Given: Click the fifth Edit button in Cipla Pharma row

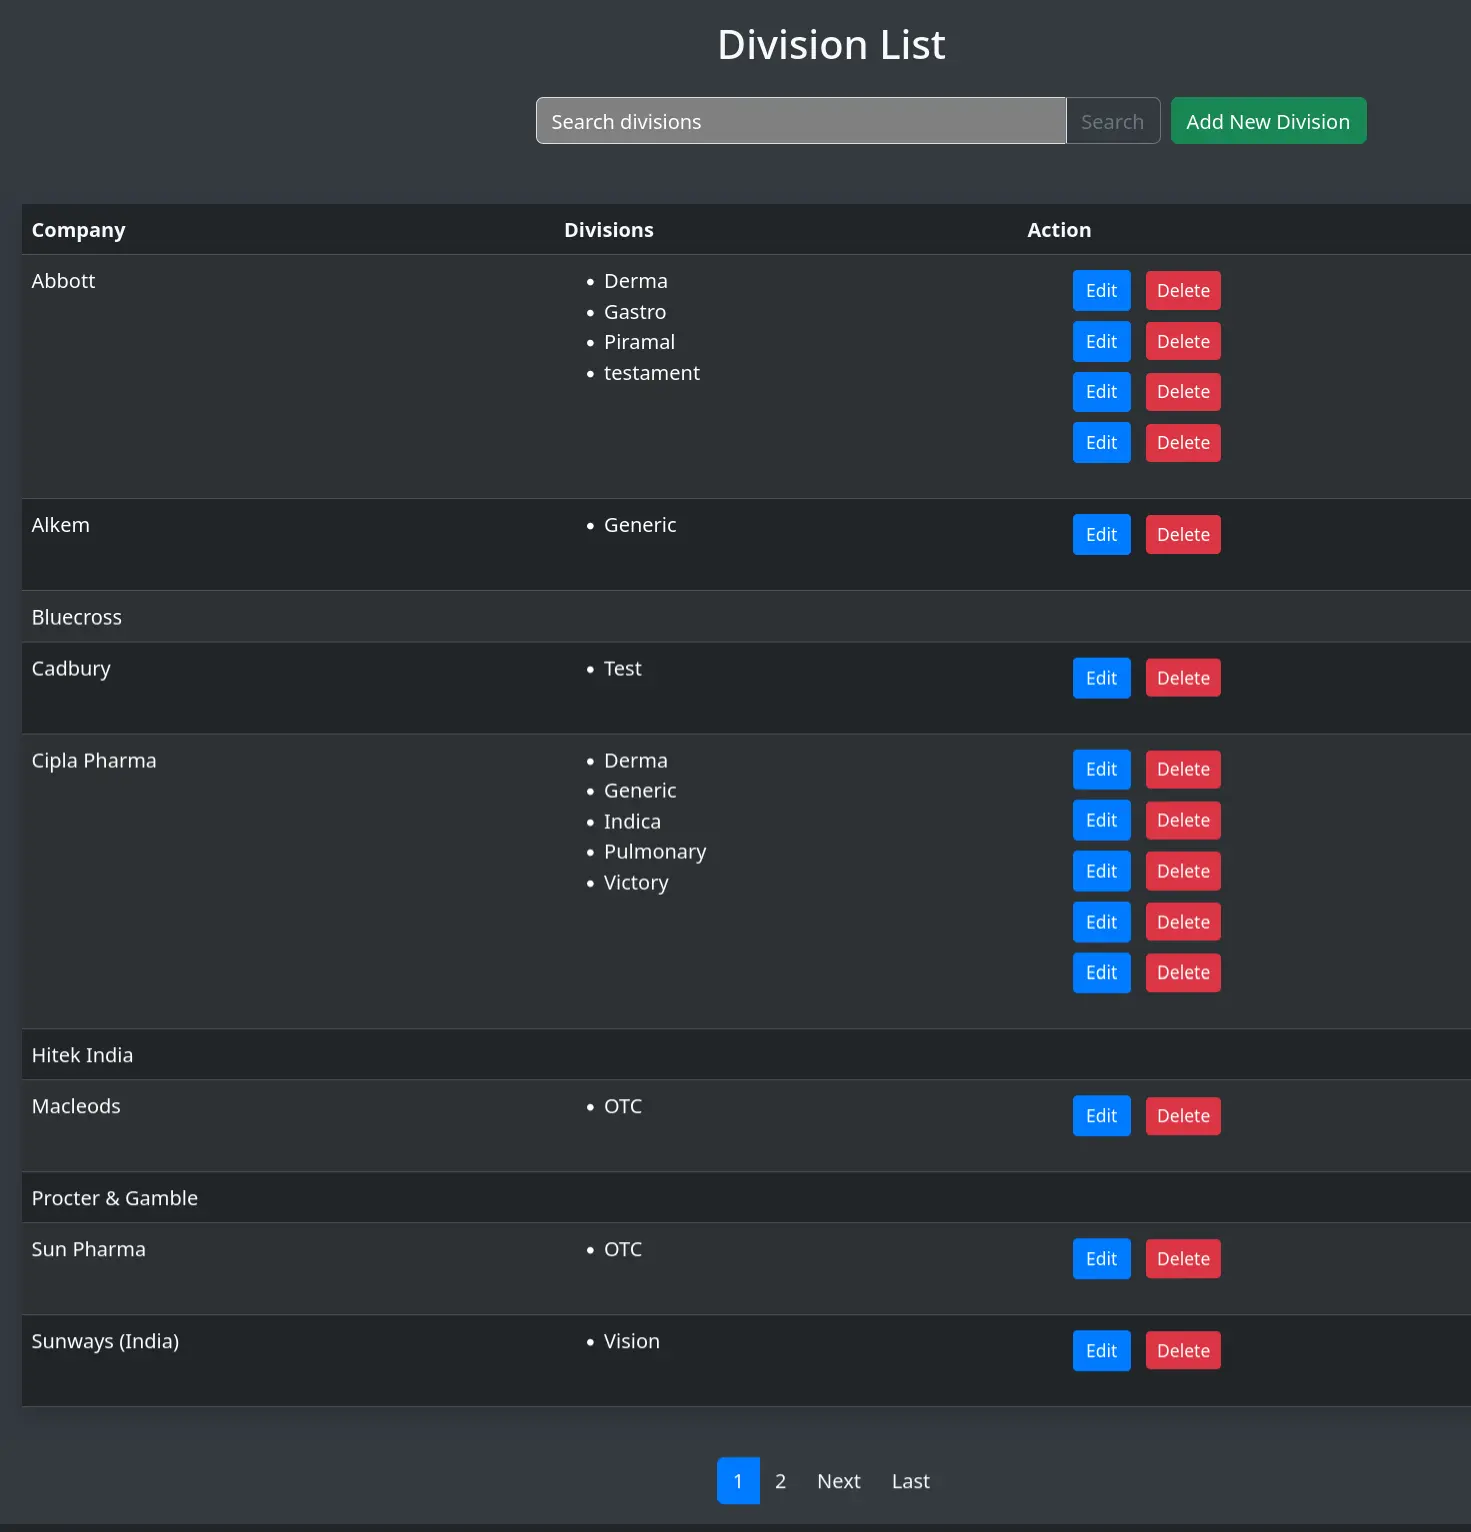Looking at the screenshot, I should [x=1101, y=973].
